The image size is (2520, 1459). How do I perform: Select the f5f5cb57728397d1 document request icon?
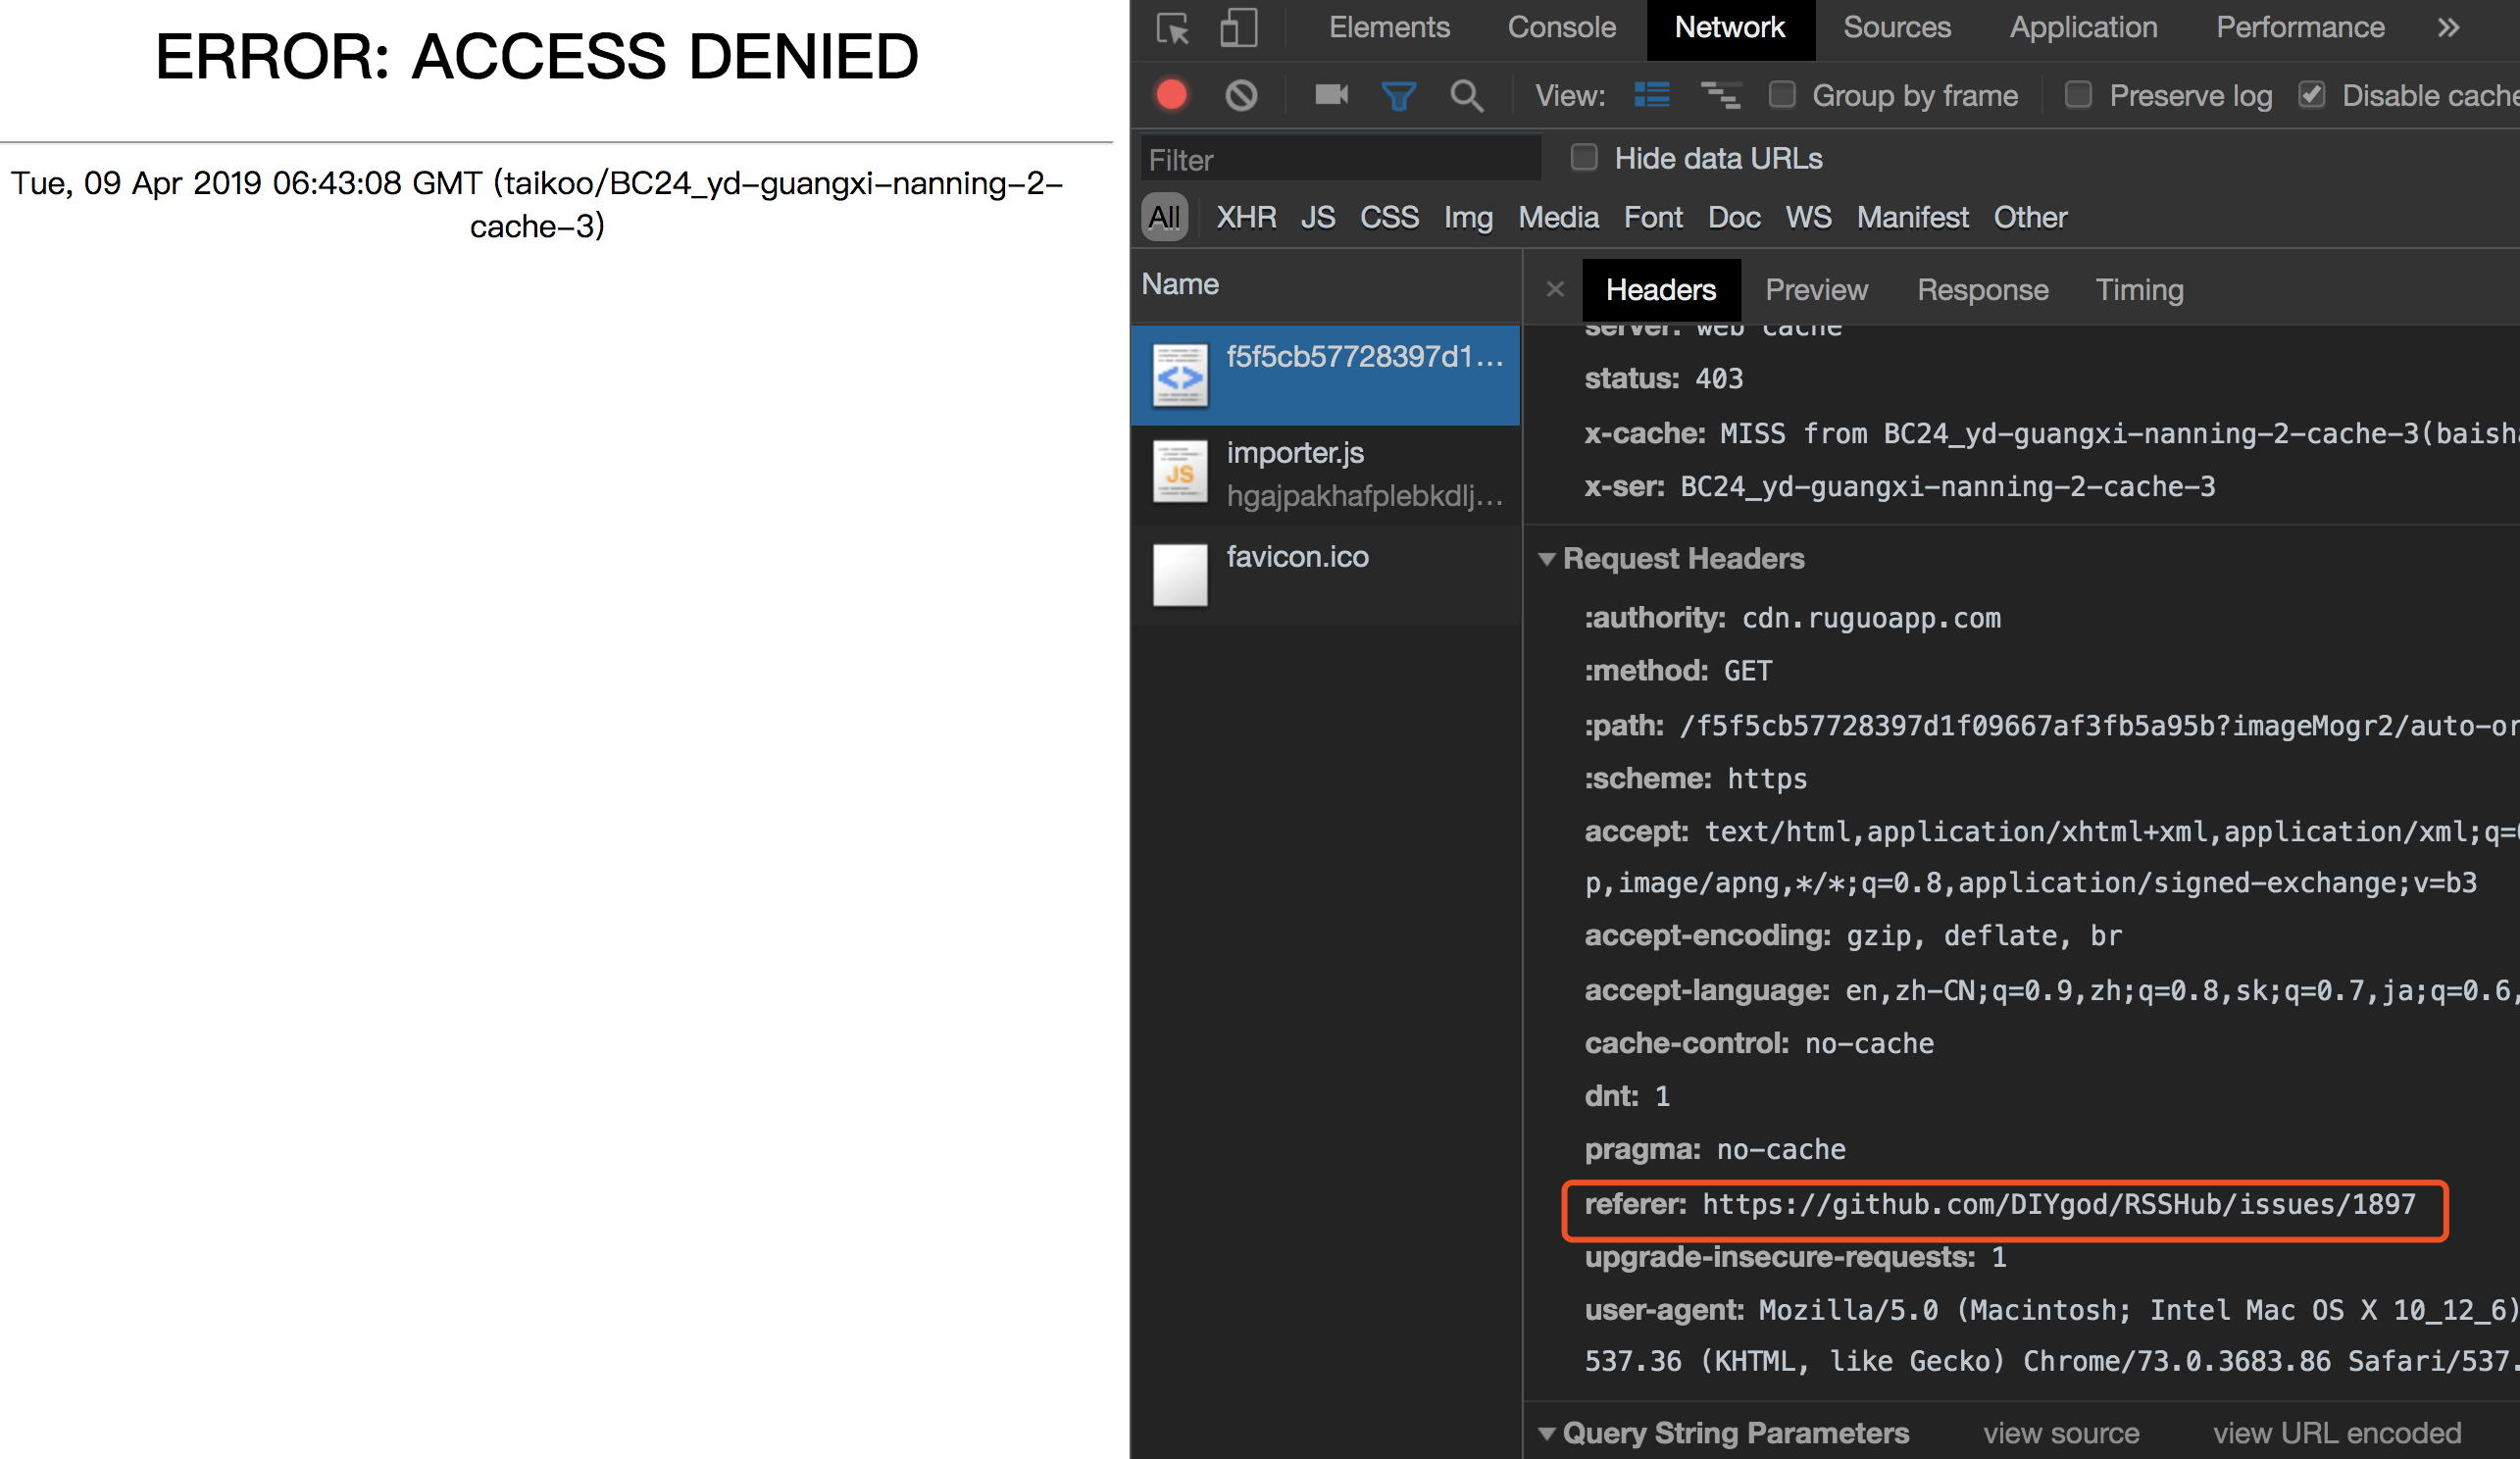pos(1180,375)
